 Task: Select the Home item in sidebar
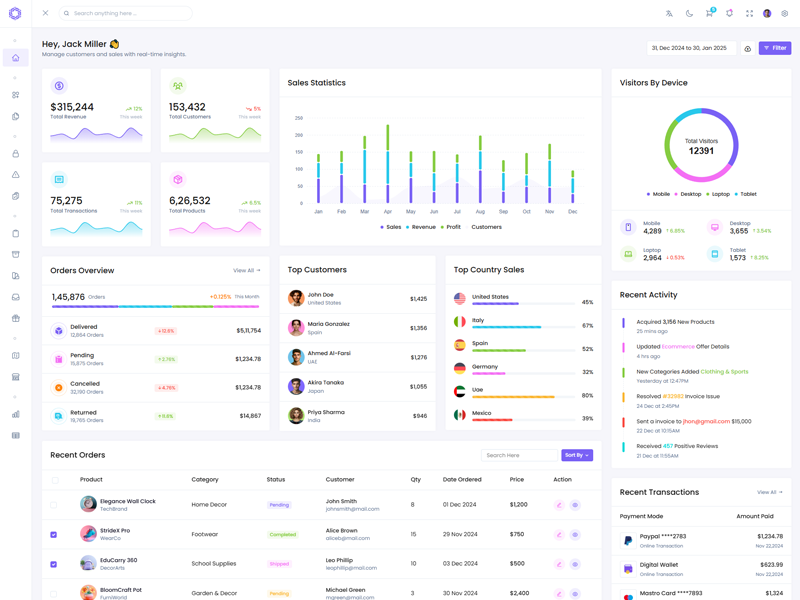(x=15, y=58)
